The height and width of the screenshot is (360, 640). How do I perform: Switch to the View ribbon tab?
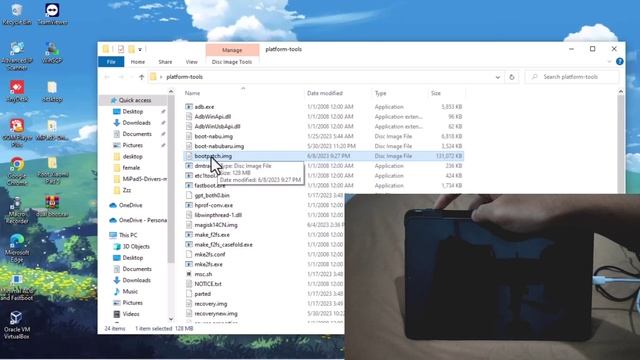(x=191, y=62)
